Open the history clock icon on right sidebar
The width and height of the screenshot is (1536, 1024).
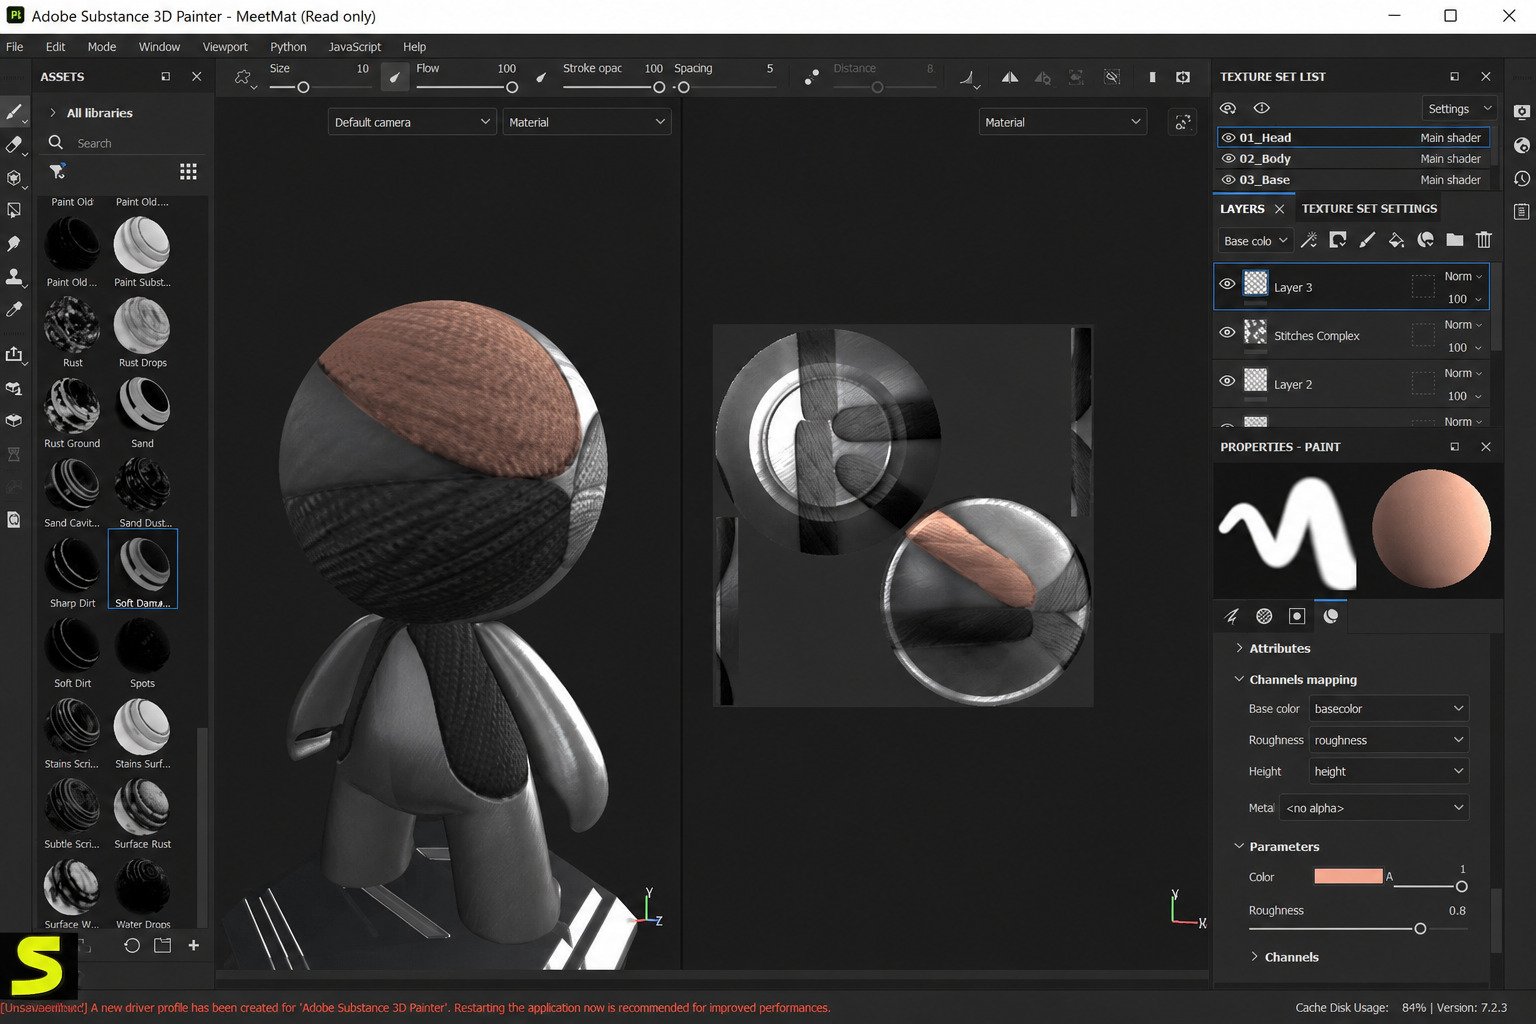point(1521,179)
